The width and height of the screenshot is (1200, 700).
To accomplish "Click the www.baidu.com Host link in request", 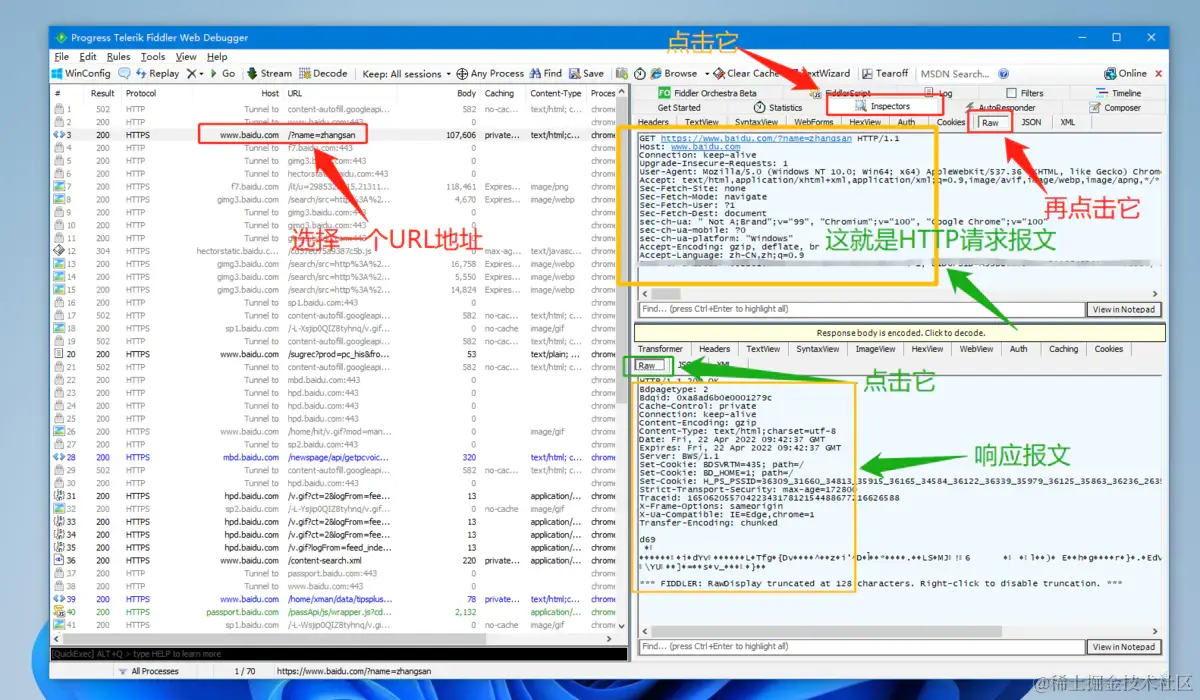I will point(705,147).
